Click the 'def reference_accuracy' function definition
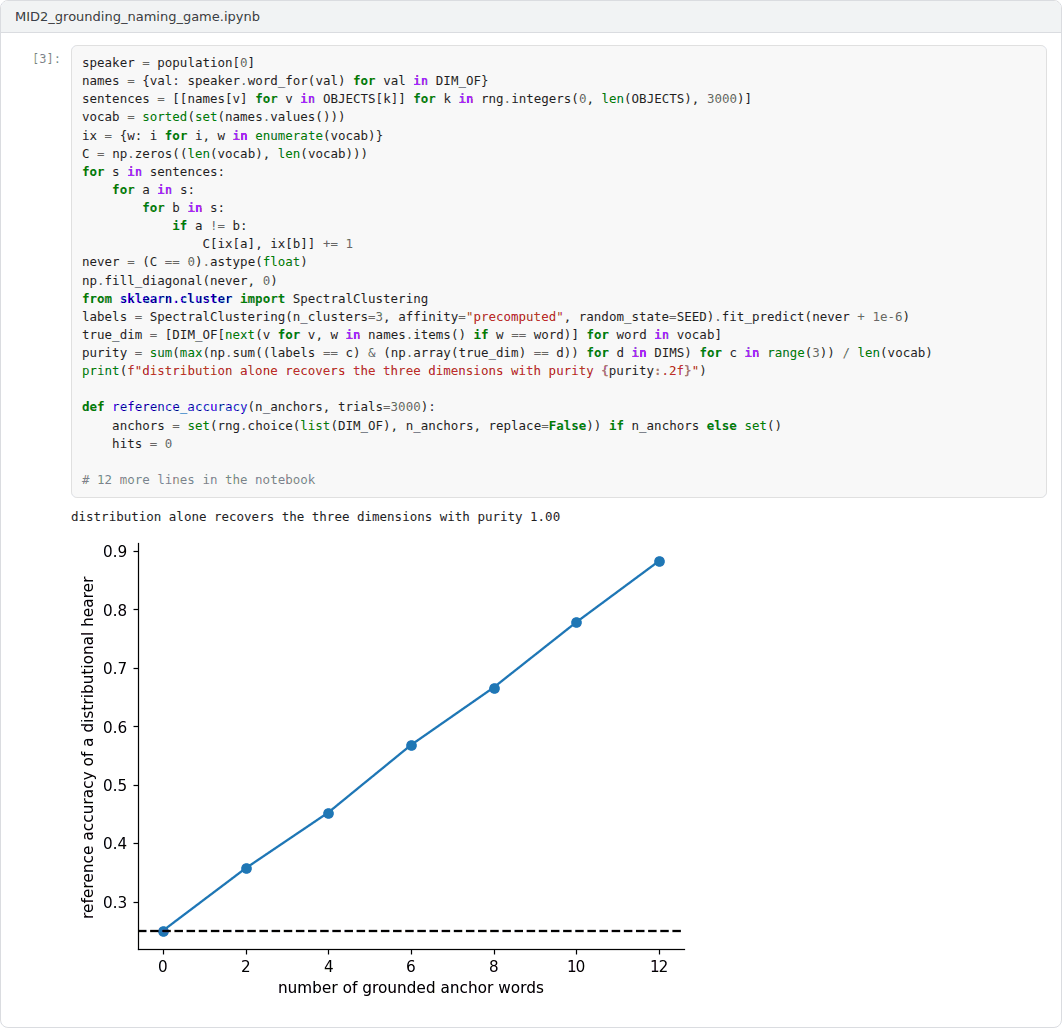 click(259, 406)
